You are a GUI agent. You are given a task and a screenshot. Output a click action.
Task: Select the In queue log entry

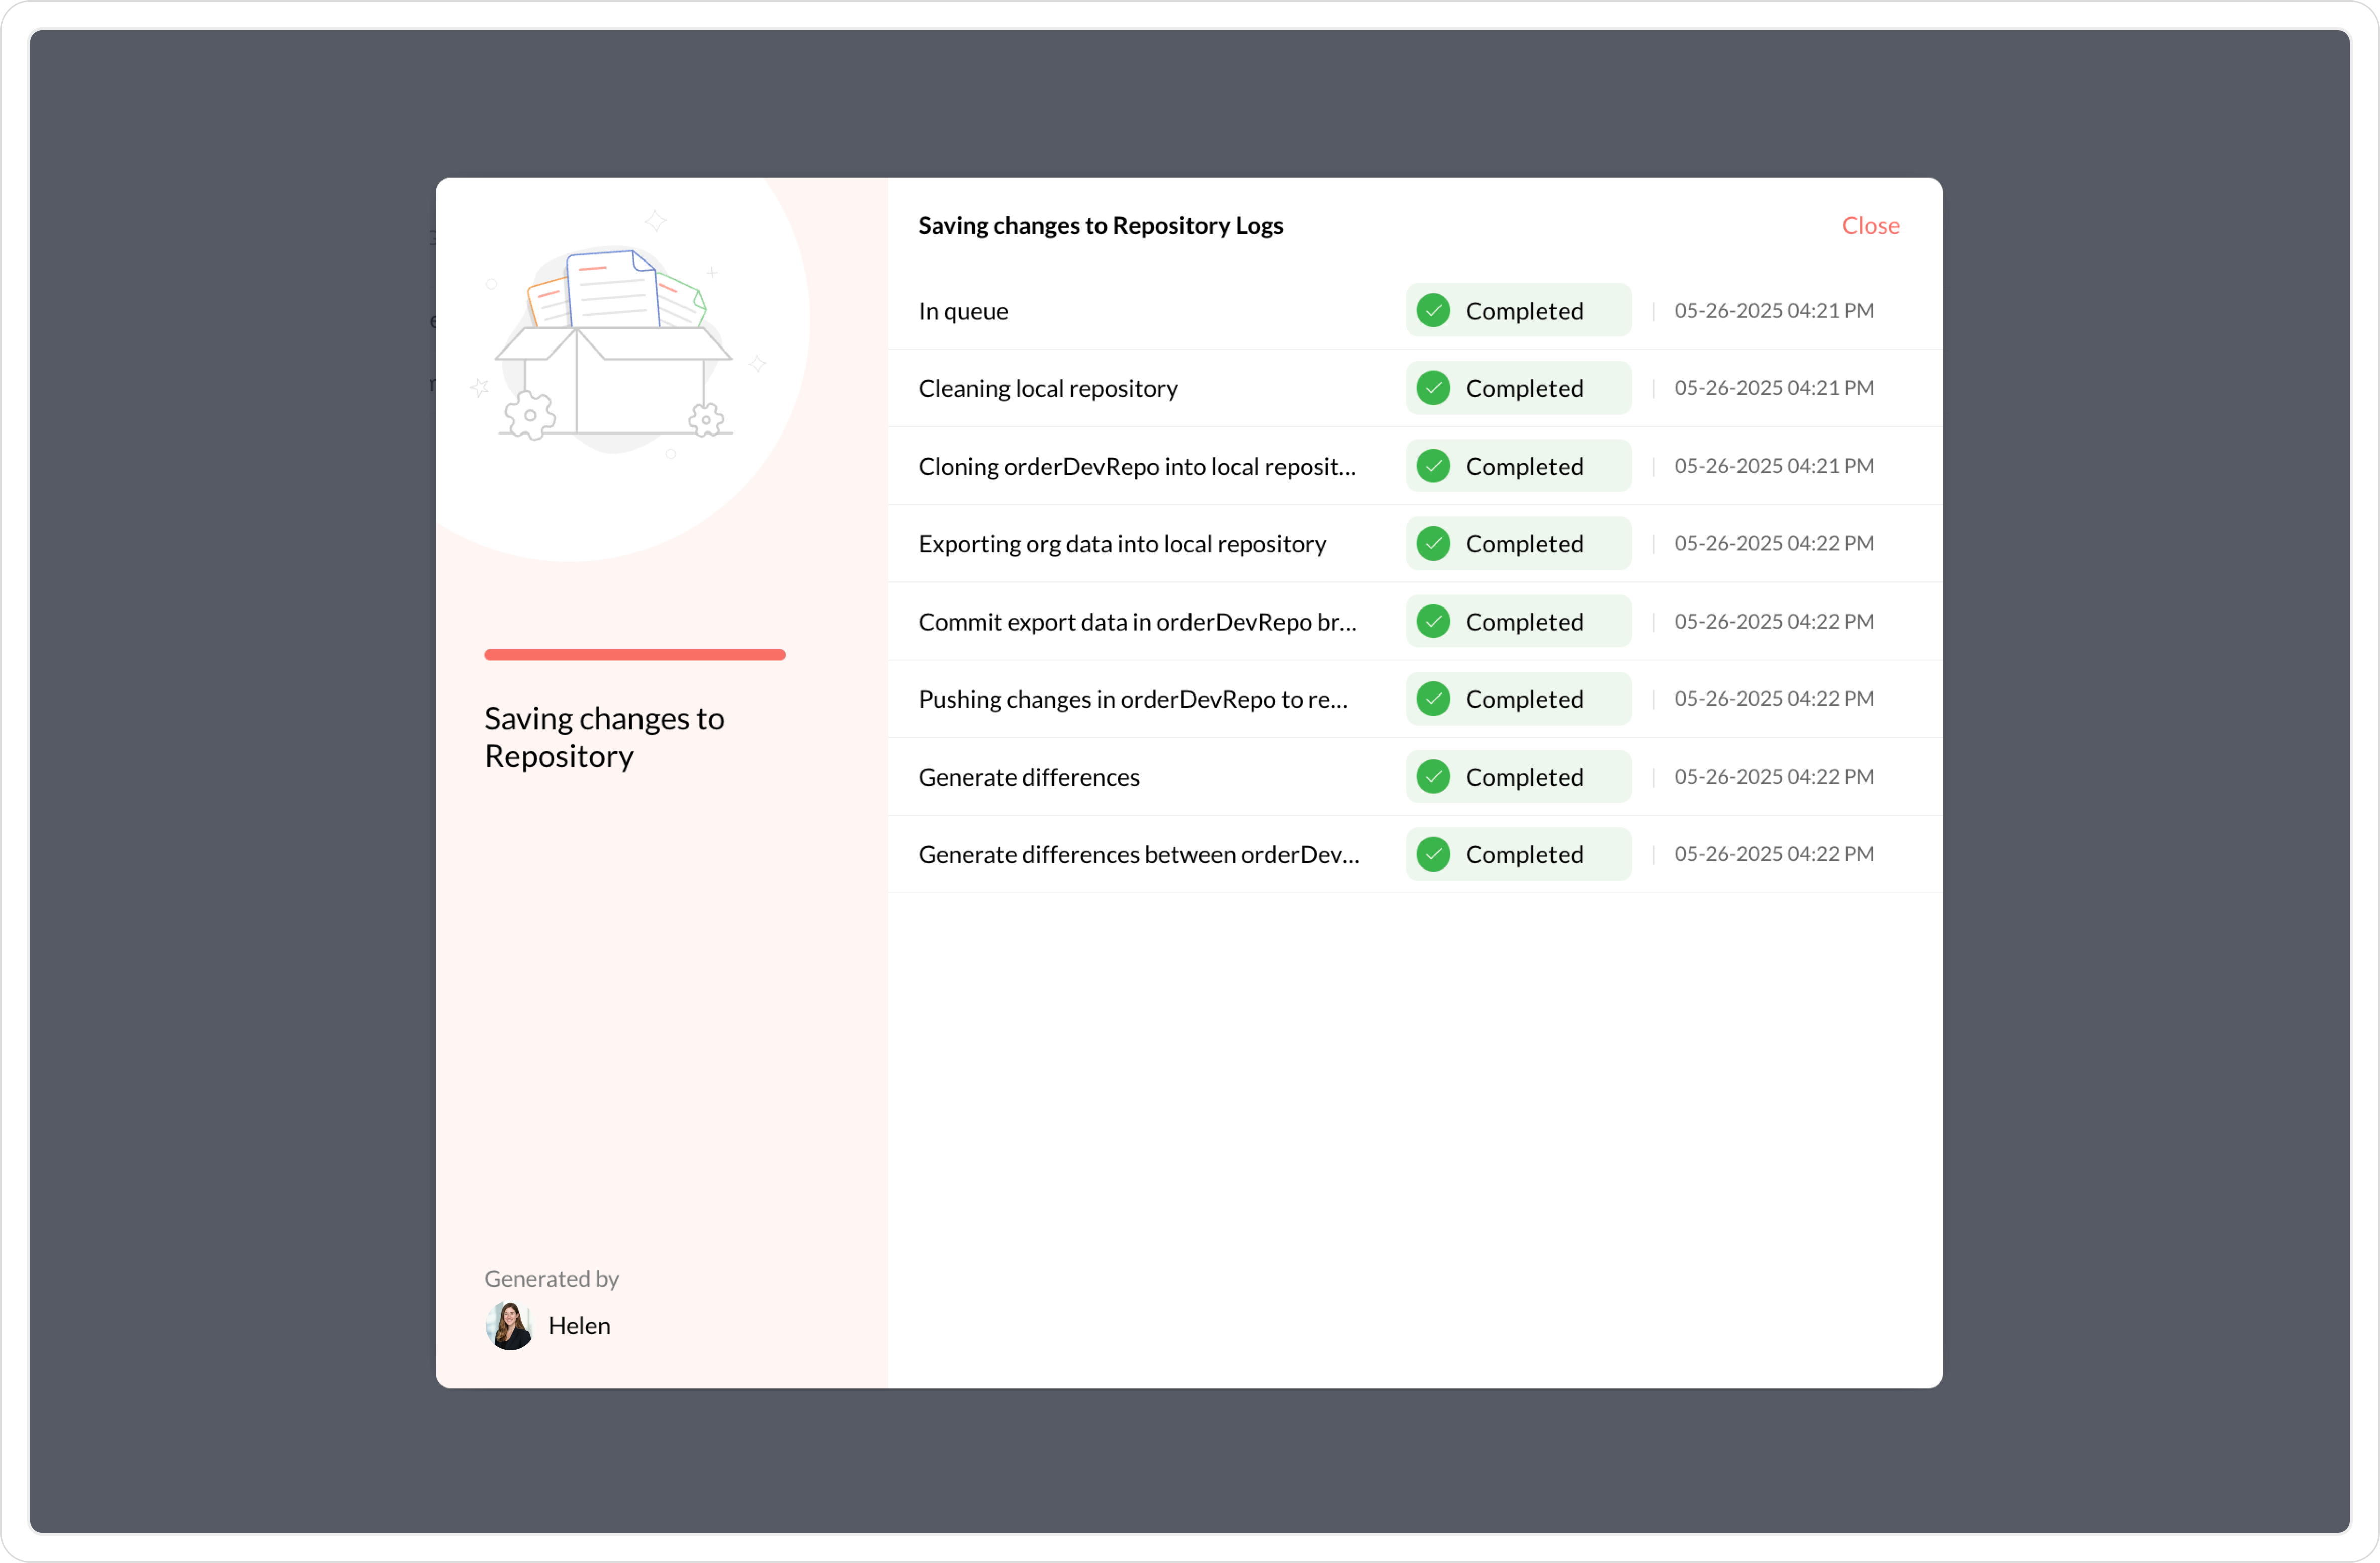(x=963, y=311)
